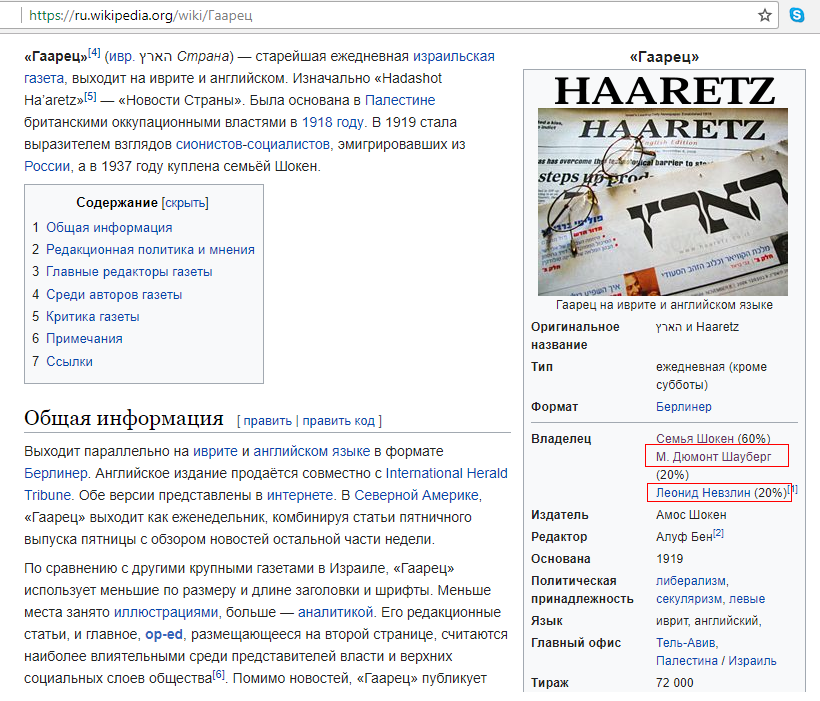This screenshot has width=820, height=701.
Task: Open the секуляризм link
Action: click(x=690, y=599)
